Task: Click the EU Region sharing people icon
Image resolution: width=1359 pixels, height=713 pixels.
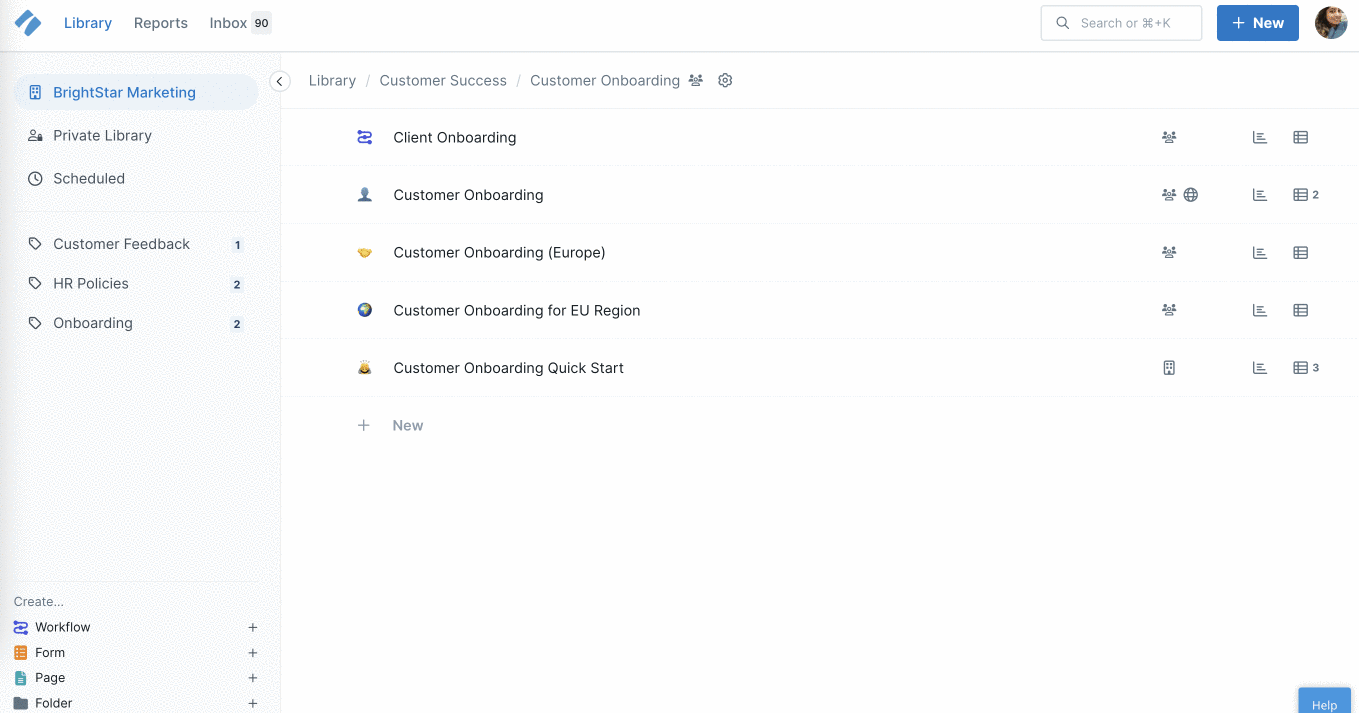Action: pyautogui.click(x=1169, y=310)
